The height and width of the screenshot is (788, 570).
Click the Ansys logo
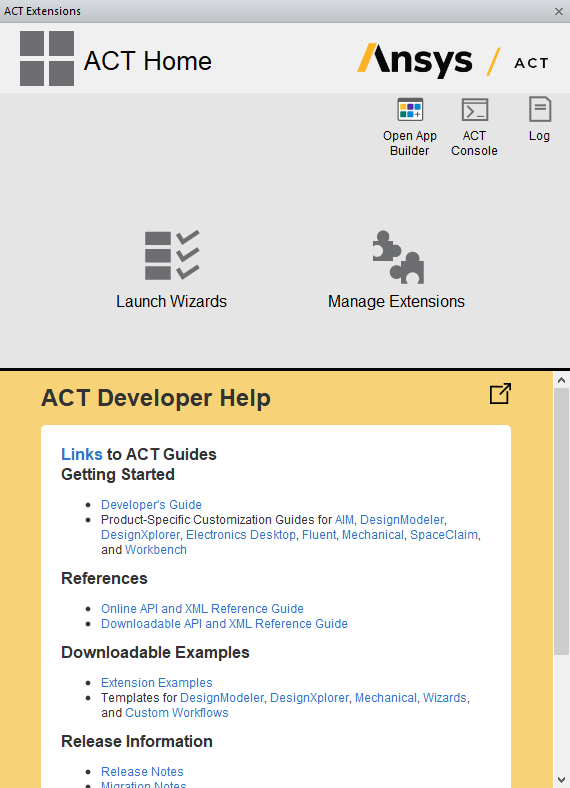pos(415,60)
